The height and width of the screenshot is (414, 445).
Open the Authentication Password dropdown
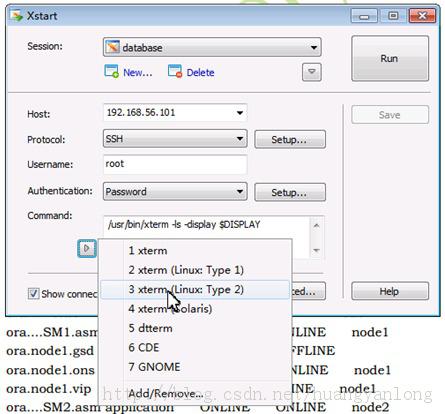pos(175,191)
